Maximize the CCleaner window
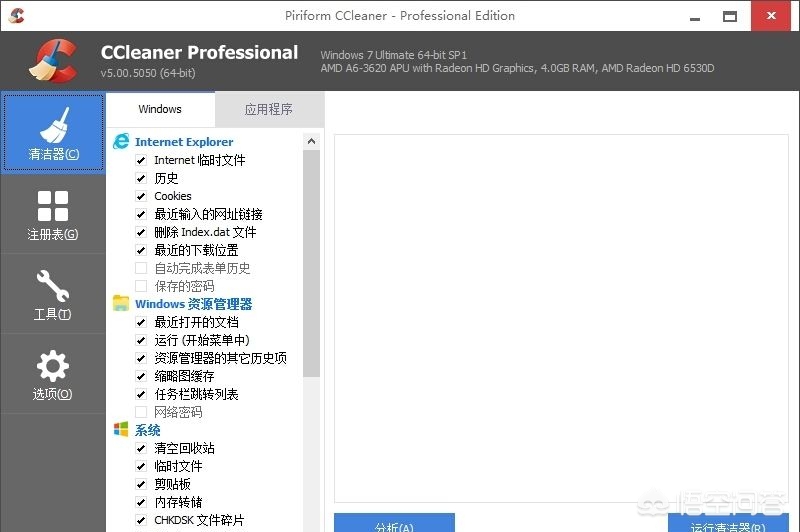This screenshot has height=532, width=800. (730, 17)
